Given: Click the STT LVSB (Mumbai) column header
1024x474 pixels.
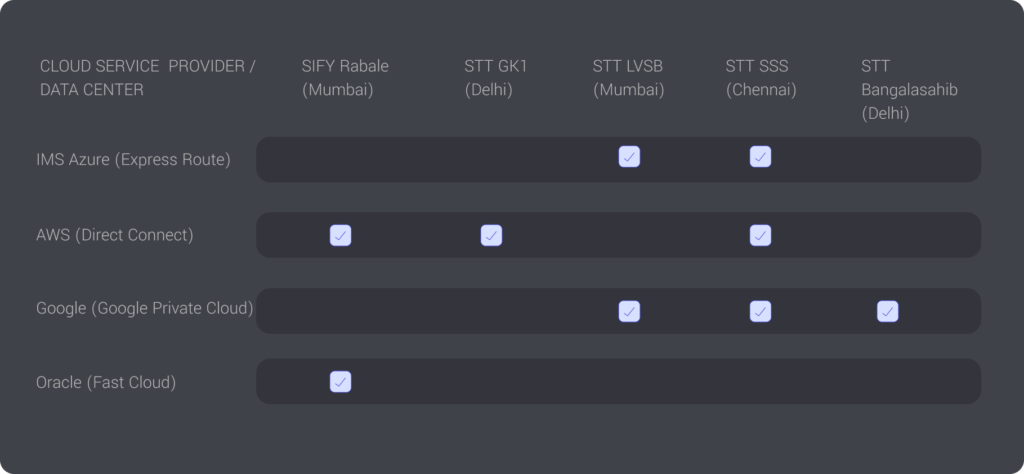Looking at the screenshot, I should [x=628, y=78].
